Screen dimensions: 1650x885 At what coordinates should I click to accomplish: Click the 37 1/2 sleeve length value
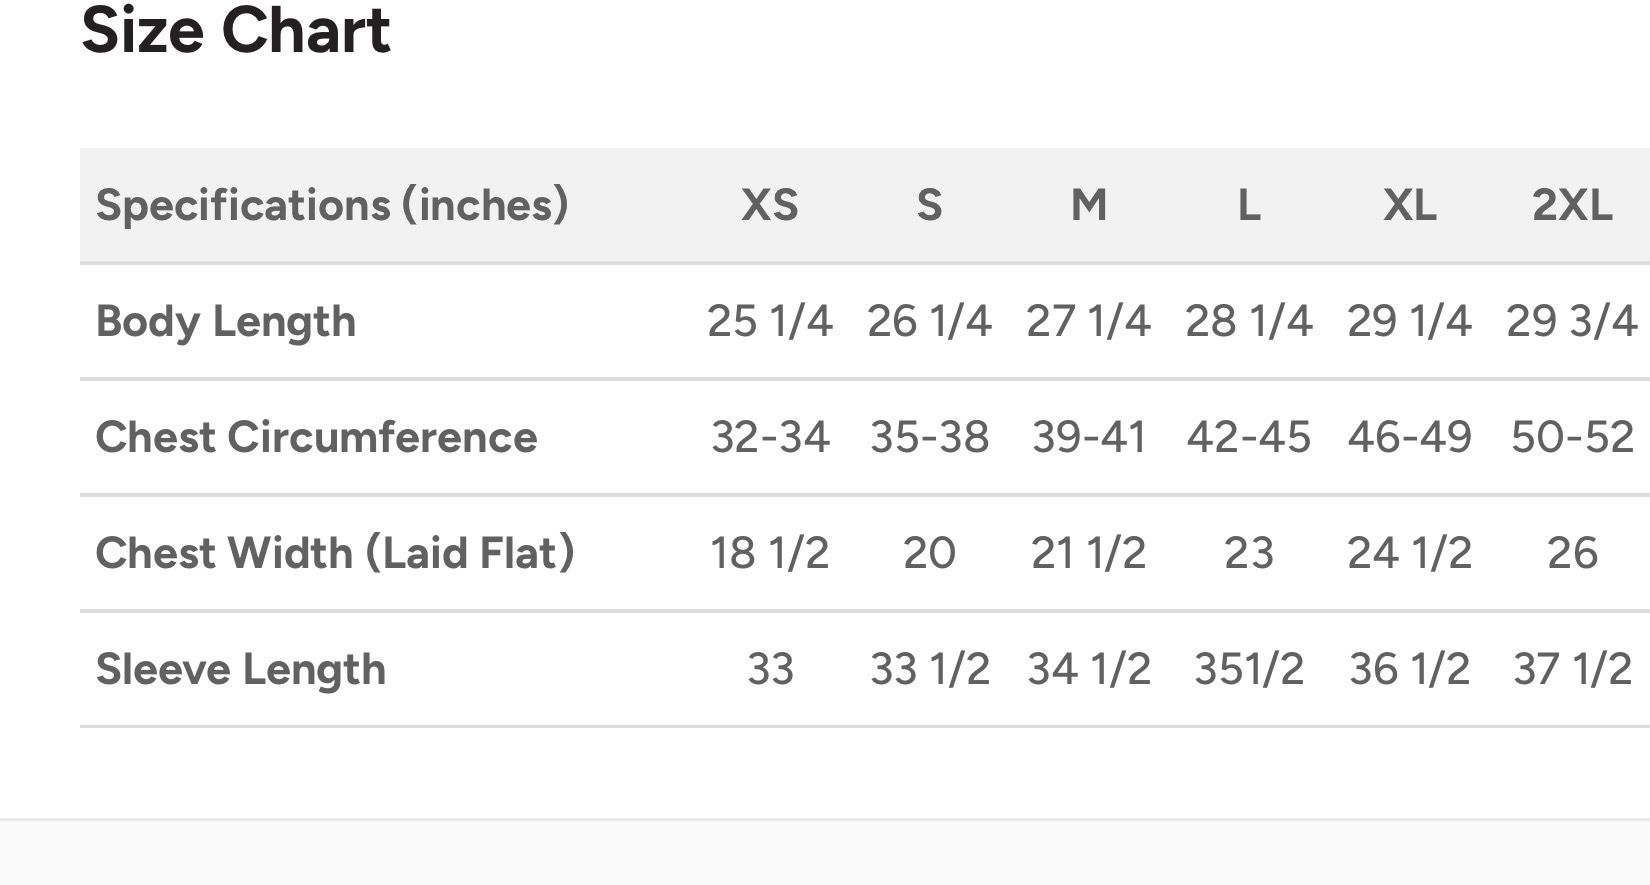click(x=1572, y=669)
